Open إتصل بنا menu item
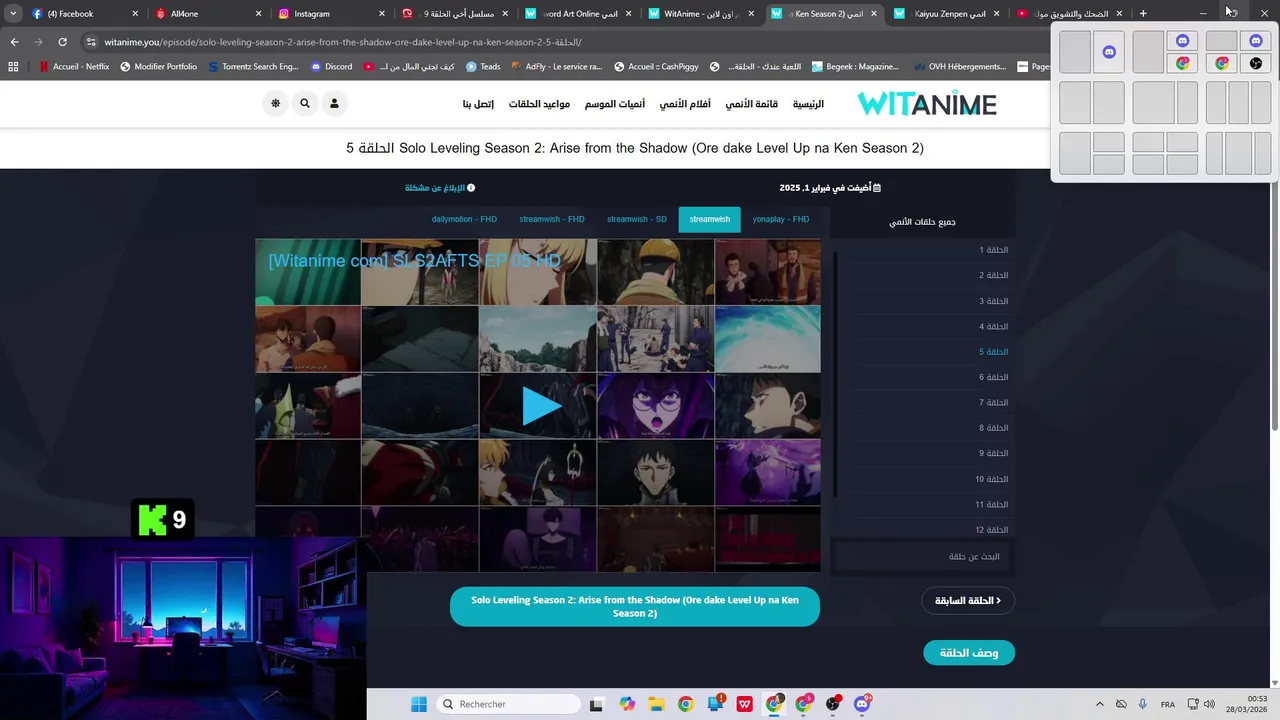This screenshot has width=1280, height=720. click(x=478, y=104)
